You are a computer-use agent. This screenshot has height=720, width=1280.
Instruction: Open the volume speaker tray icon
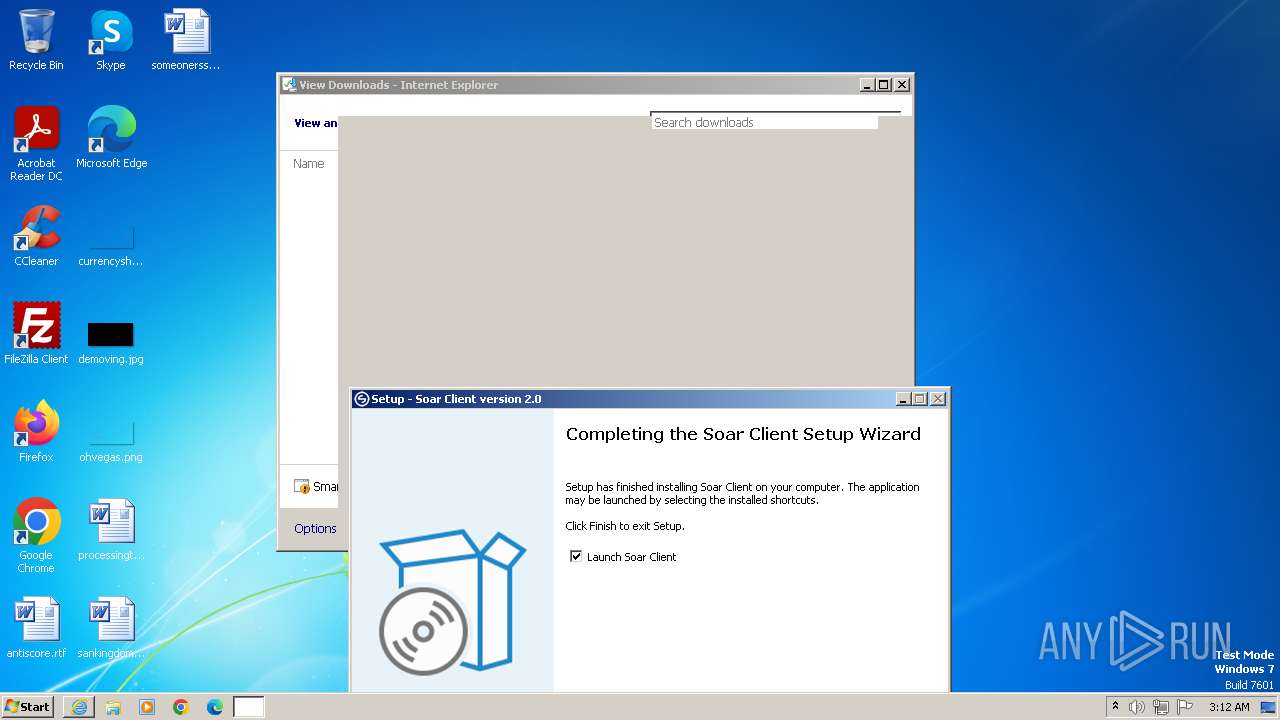pos(1137,707)
